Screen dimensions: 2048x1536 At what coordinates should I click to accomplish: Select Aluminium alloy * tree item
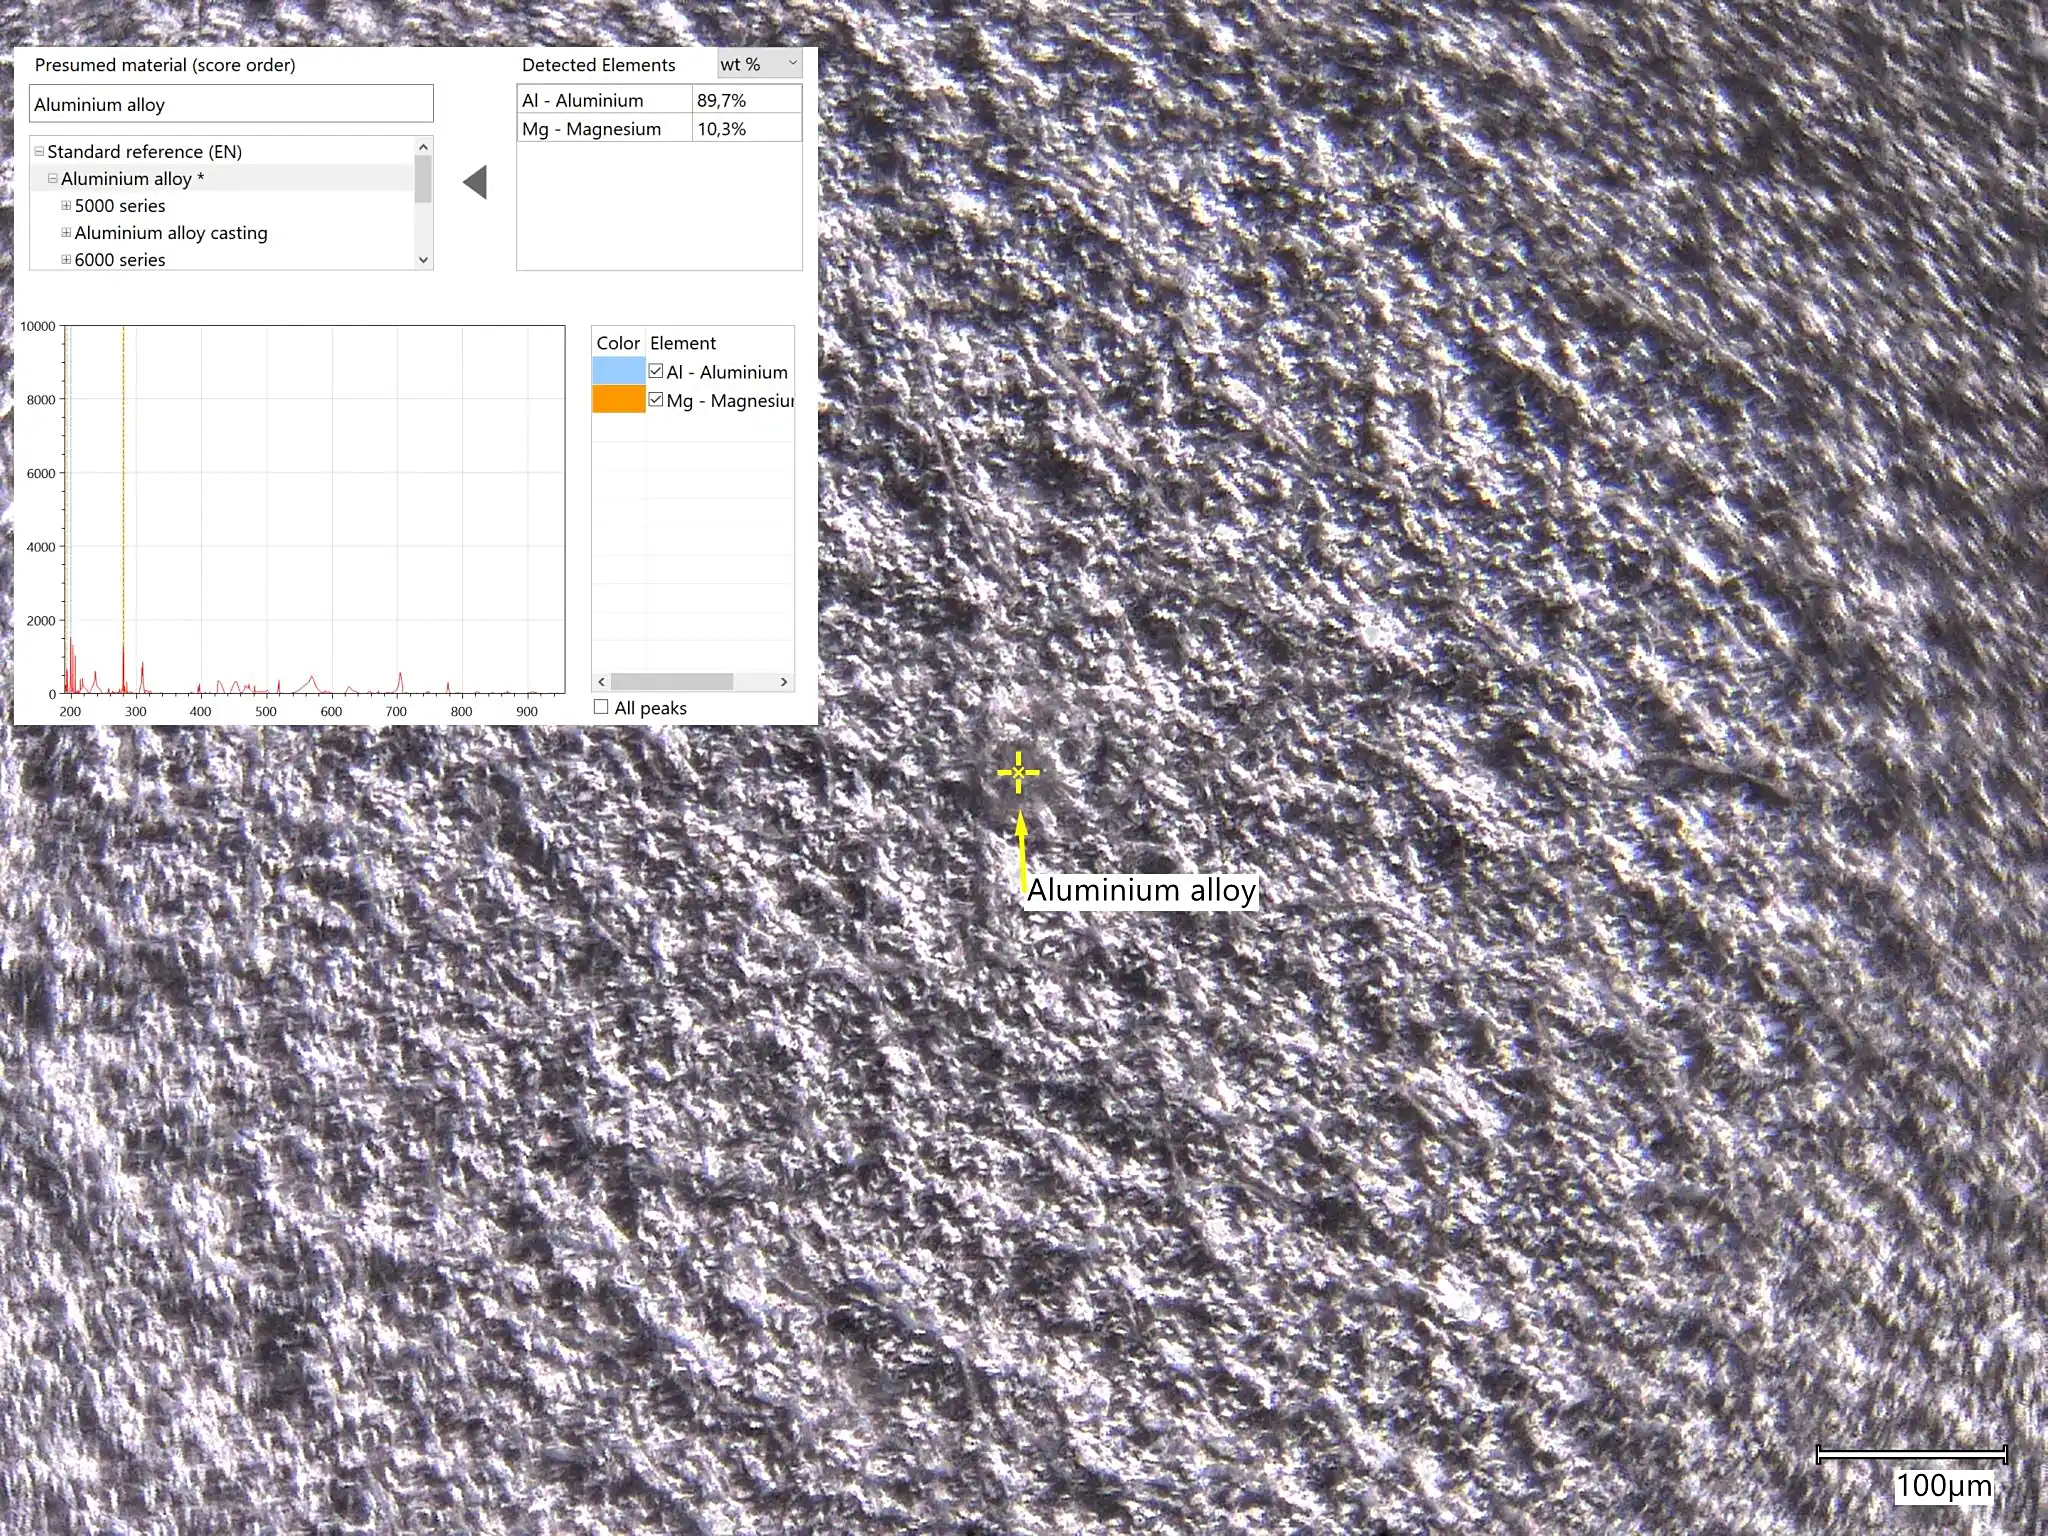(x=132, y=179)
